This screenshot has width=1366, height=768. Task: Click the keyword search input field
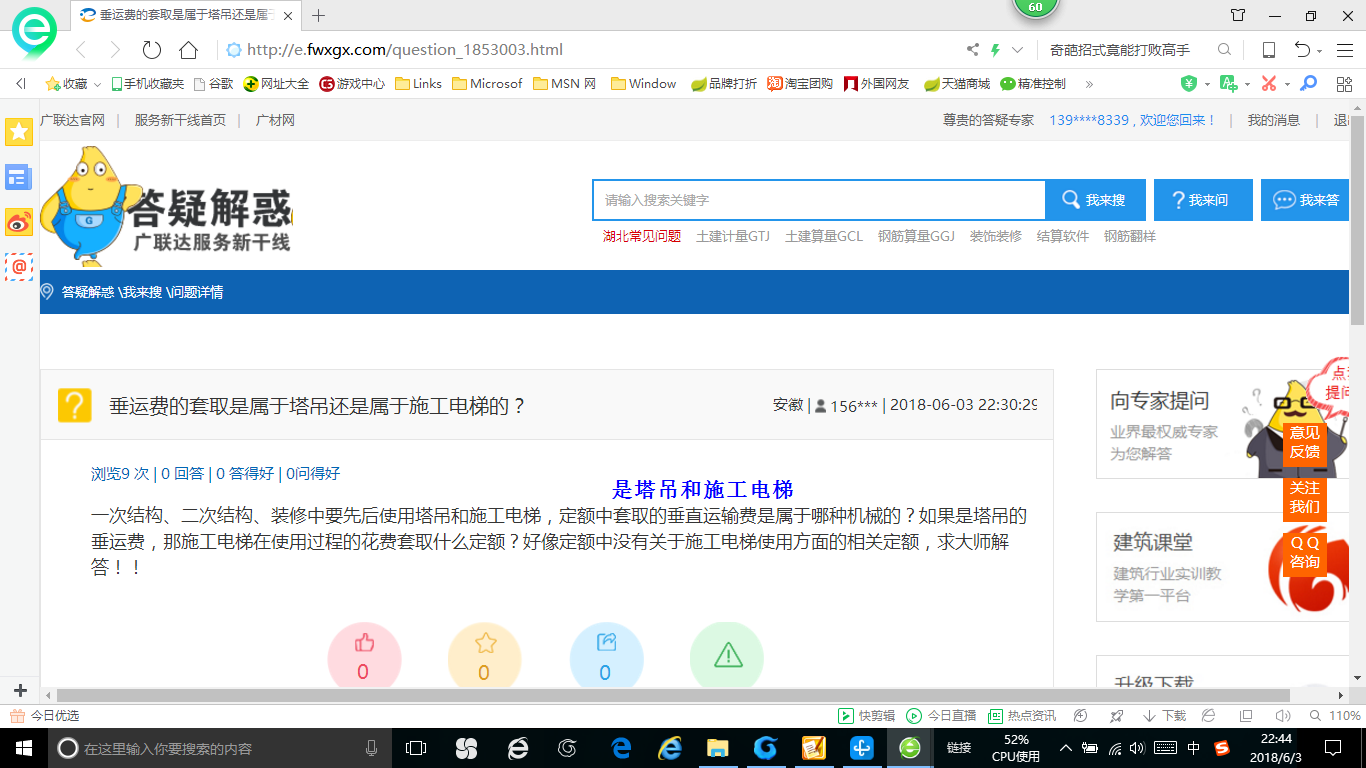pyautogui.click(x=819, y=200)
